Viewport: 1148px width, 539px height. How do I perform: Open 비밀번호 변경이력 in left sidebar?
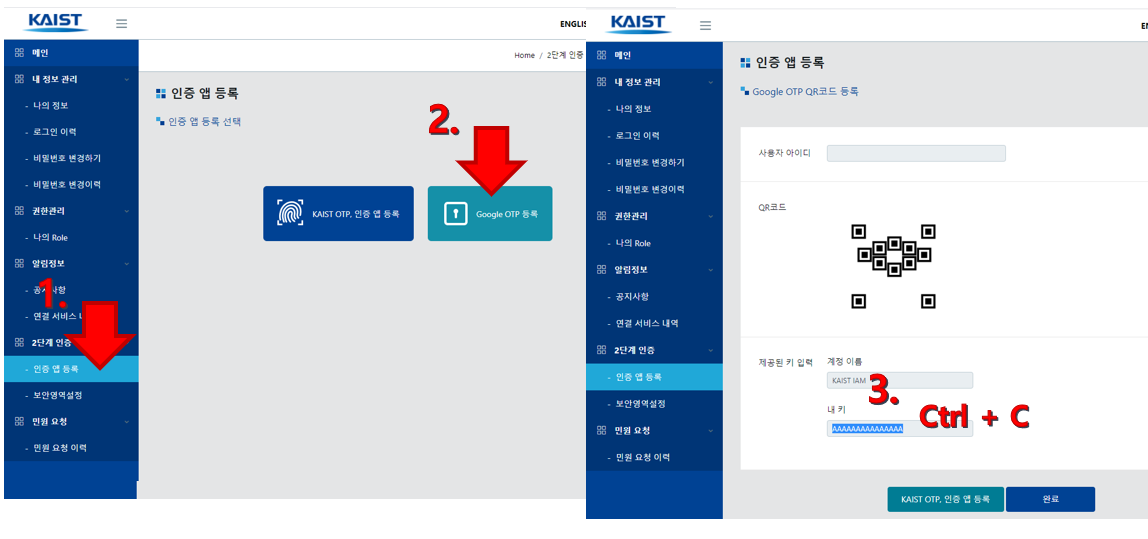tap(67, 185)
